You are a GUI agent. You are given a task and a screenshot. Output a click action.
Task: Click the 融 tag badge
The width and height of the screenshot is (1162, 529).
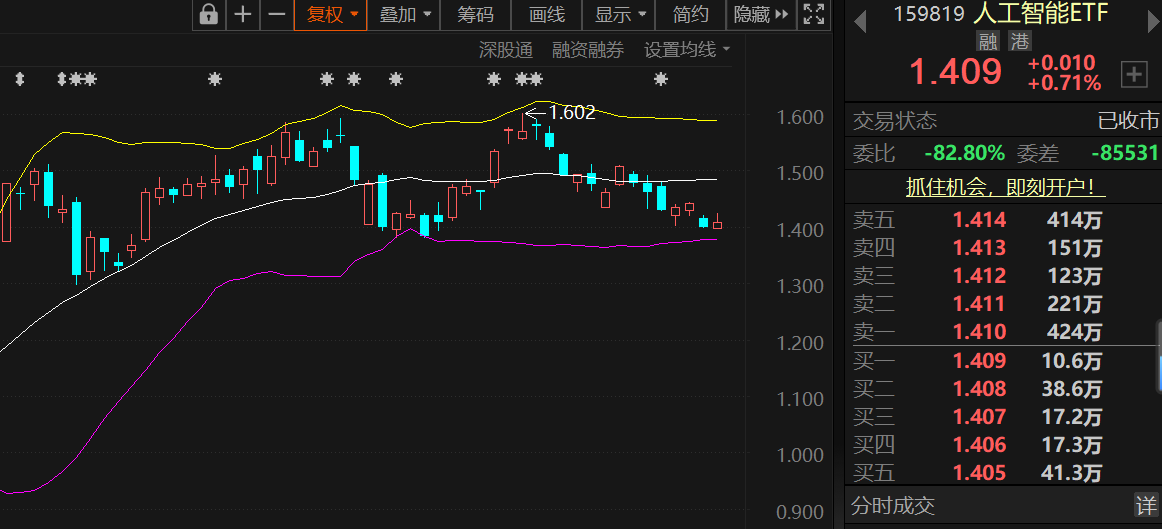pos(988,40)
